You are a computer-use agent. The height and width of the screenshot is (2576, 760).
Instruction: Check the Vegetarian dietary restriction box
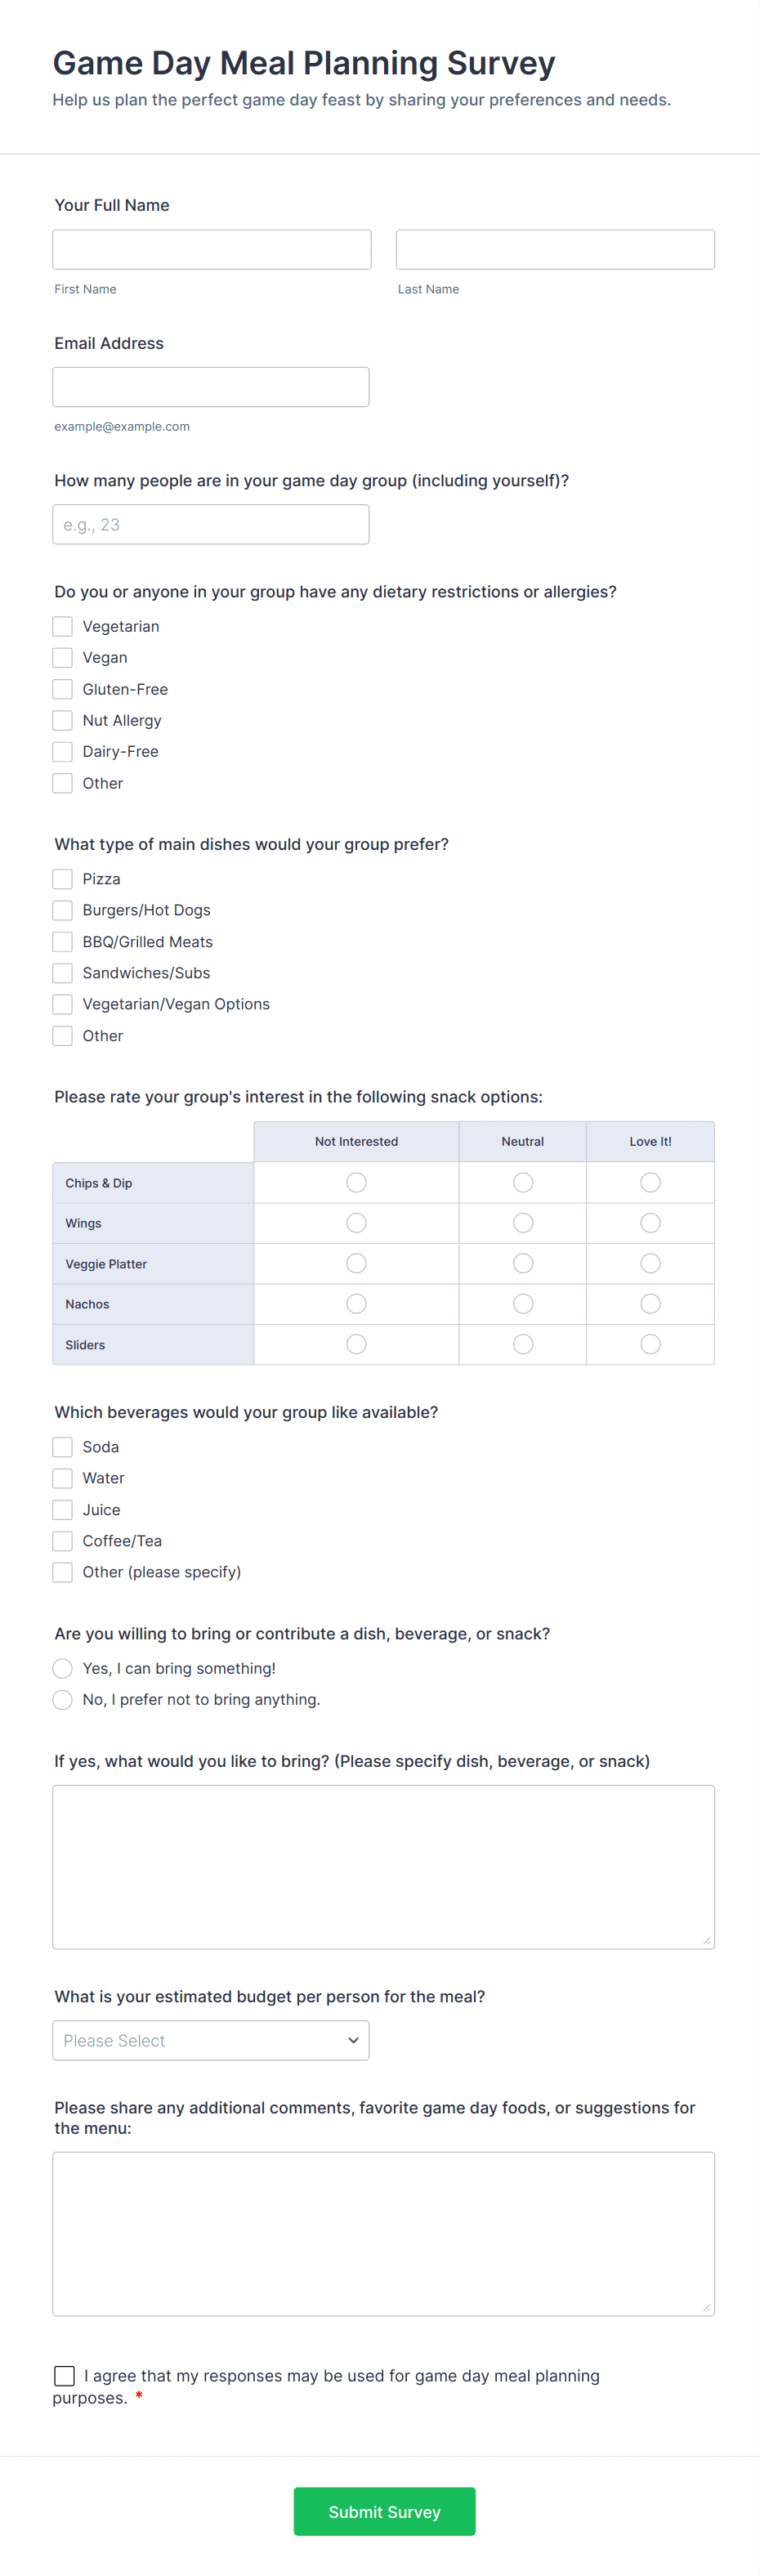tap(63, 626)
